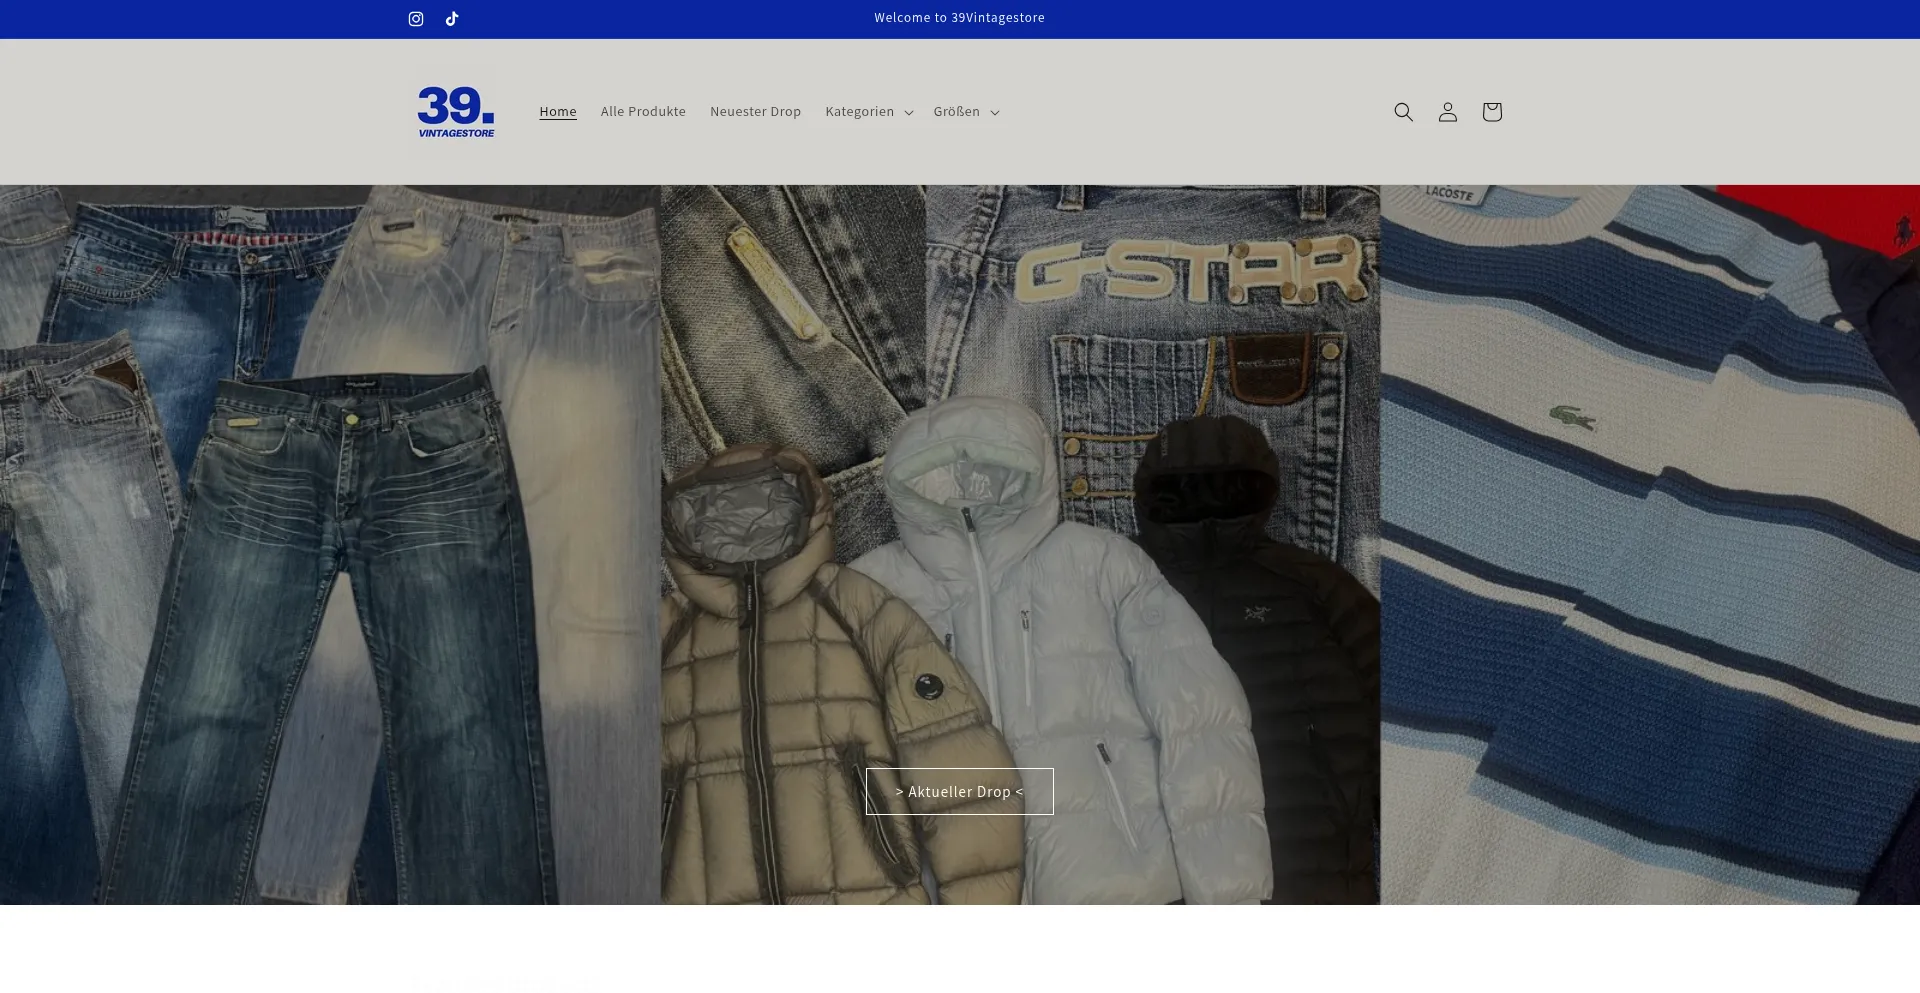Click the hero banner jeans photo
This screenshot has width=1920, height=993.
click(x=330, y=545)
